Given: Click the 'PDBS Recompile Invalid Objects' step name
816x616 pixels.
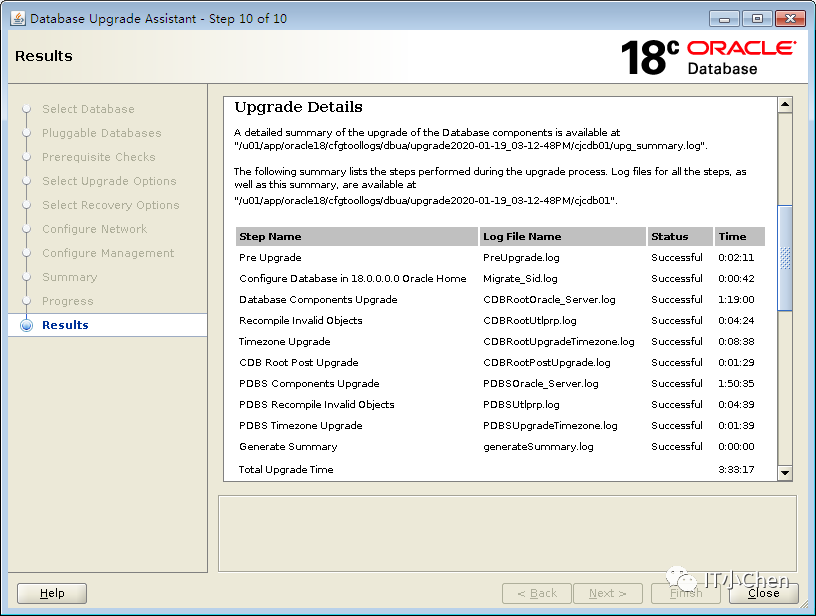Looking at the screenshot, I should click(317, 404).
